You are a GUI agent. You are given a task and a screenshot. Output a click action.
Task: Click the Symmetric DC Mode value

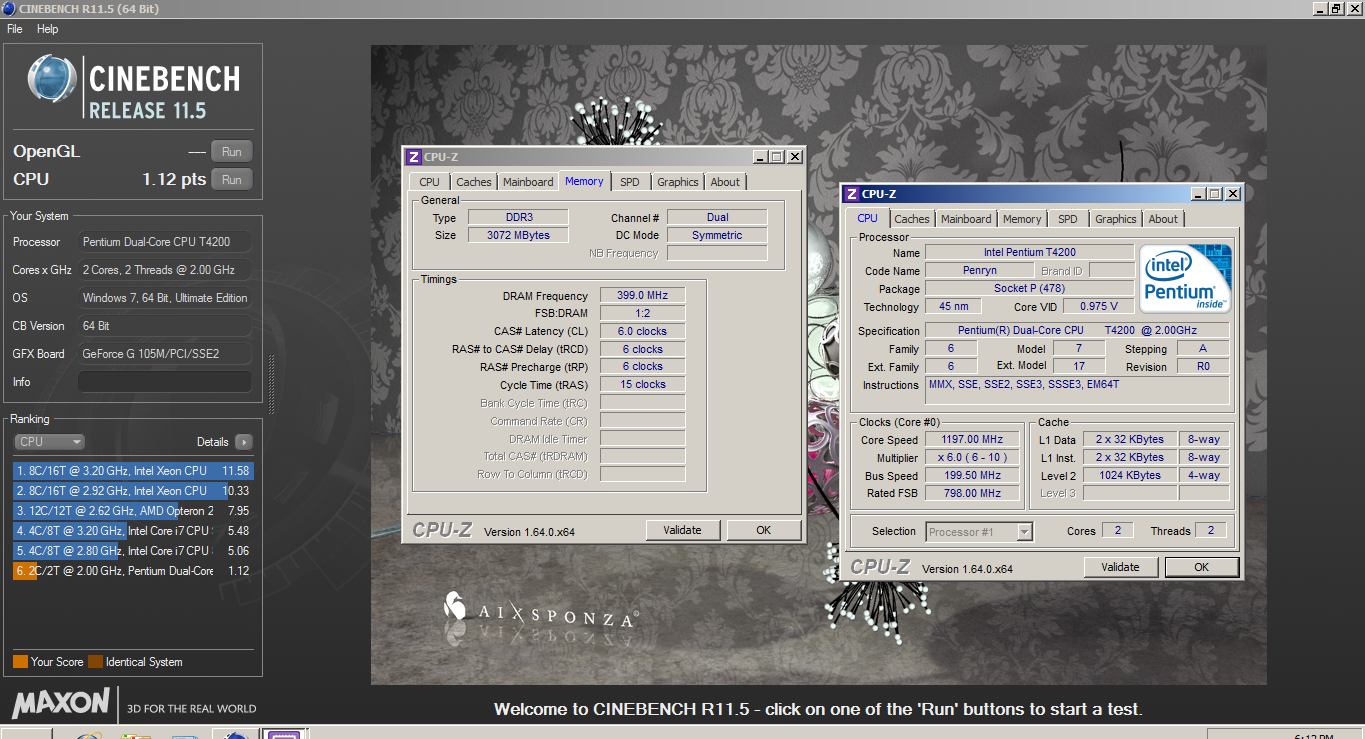coord(717,235)
